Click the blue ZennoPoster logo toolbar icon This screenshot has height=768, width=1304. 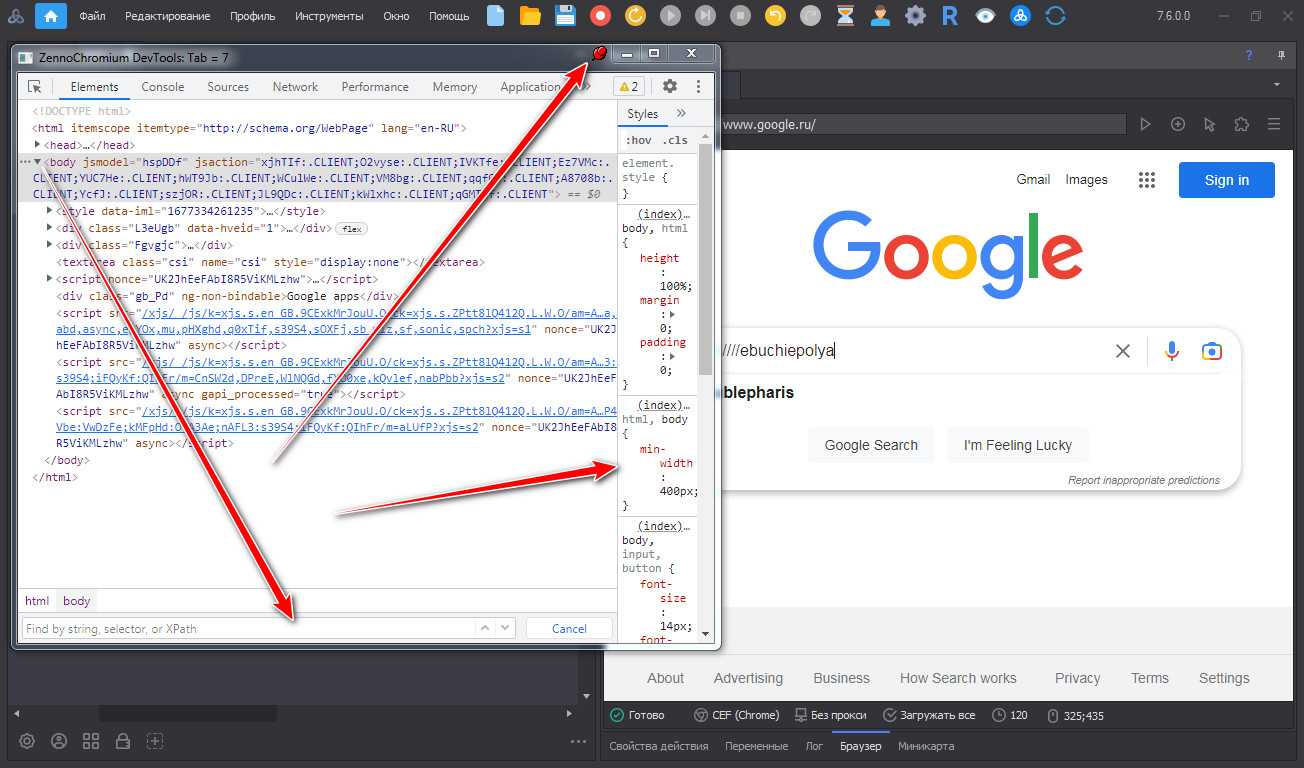coord(1020,16)
